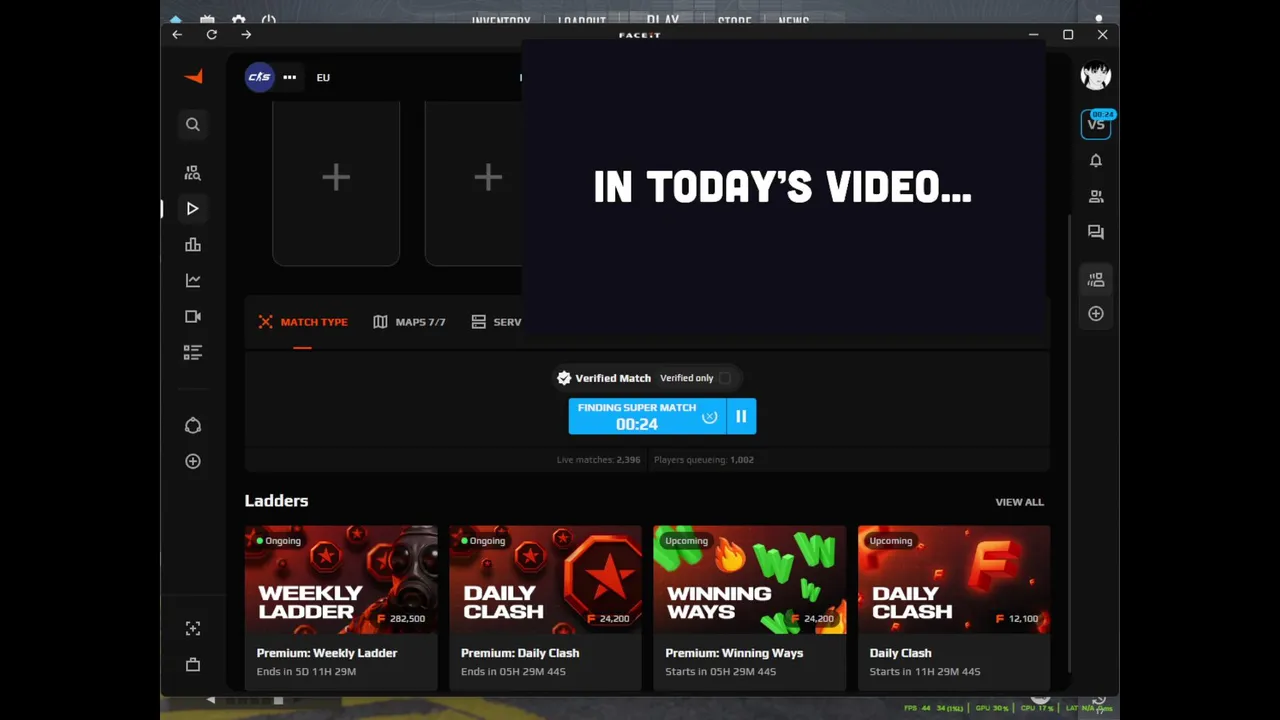Image resolution: width=1280 pixels, height=720 pixels.
Task: Click the Players queueing count text
Action: click(704, 460)
